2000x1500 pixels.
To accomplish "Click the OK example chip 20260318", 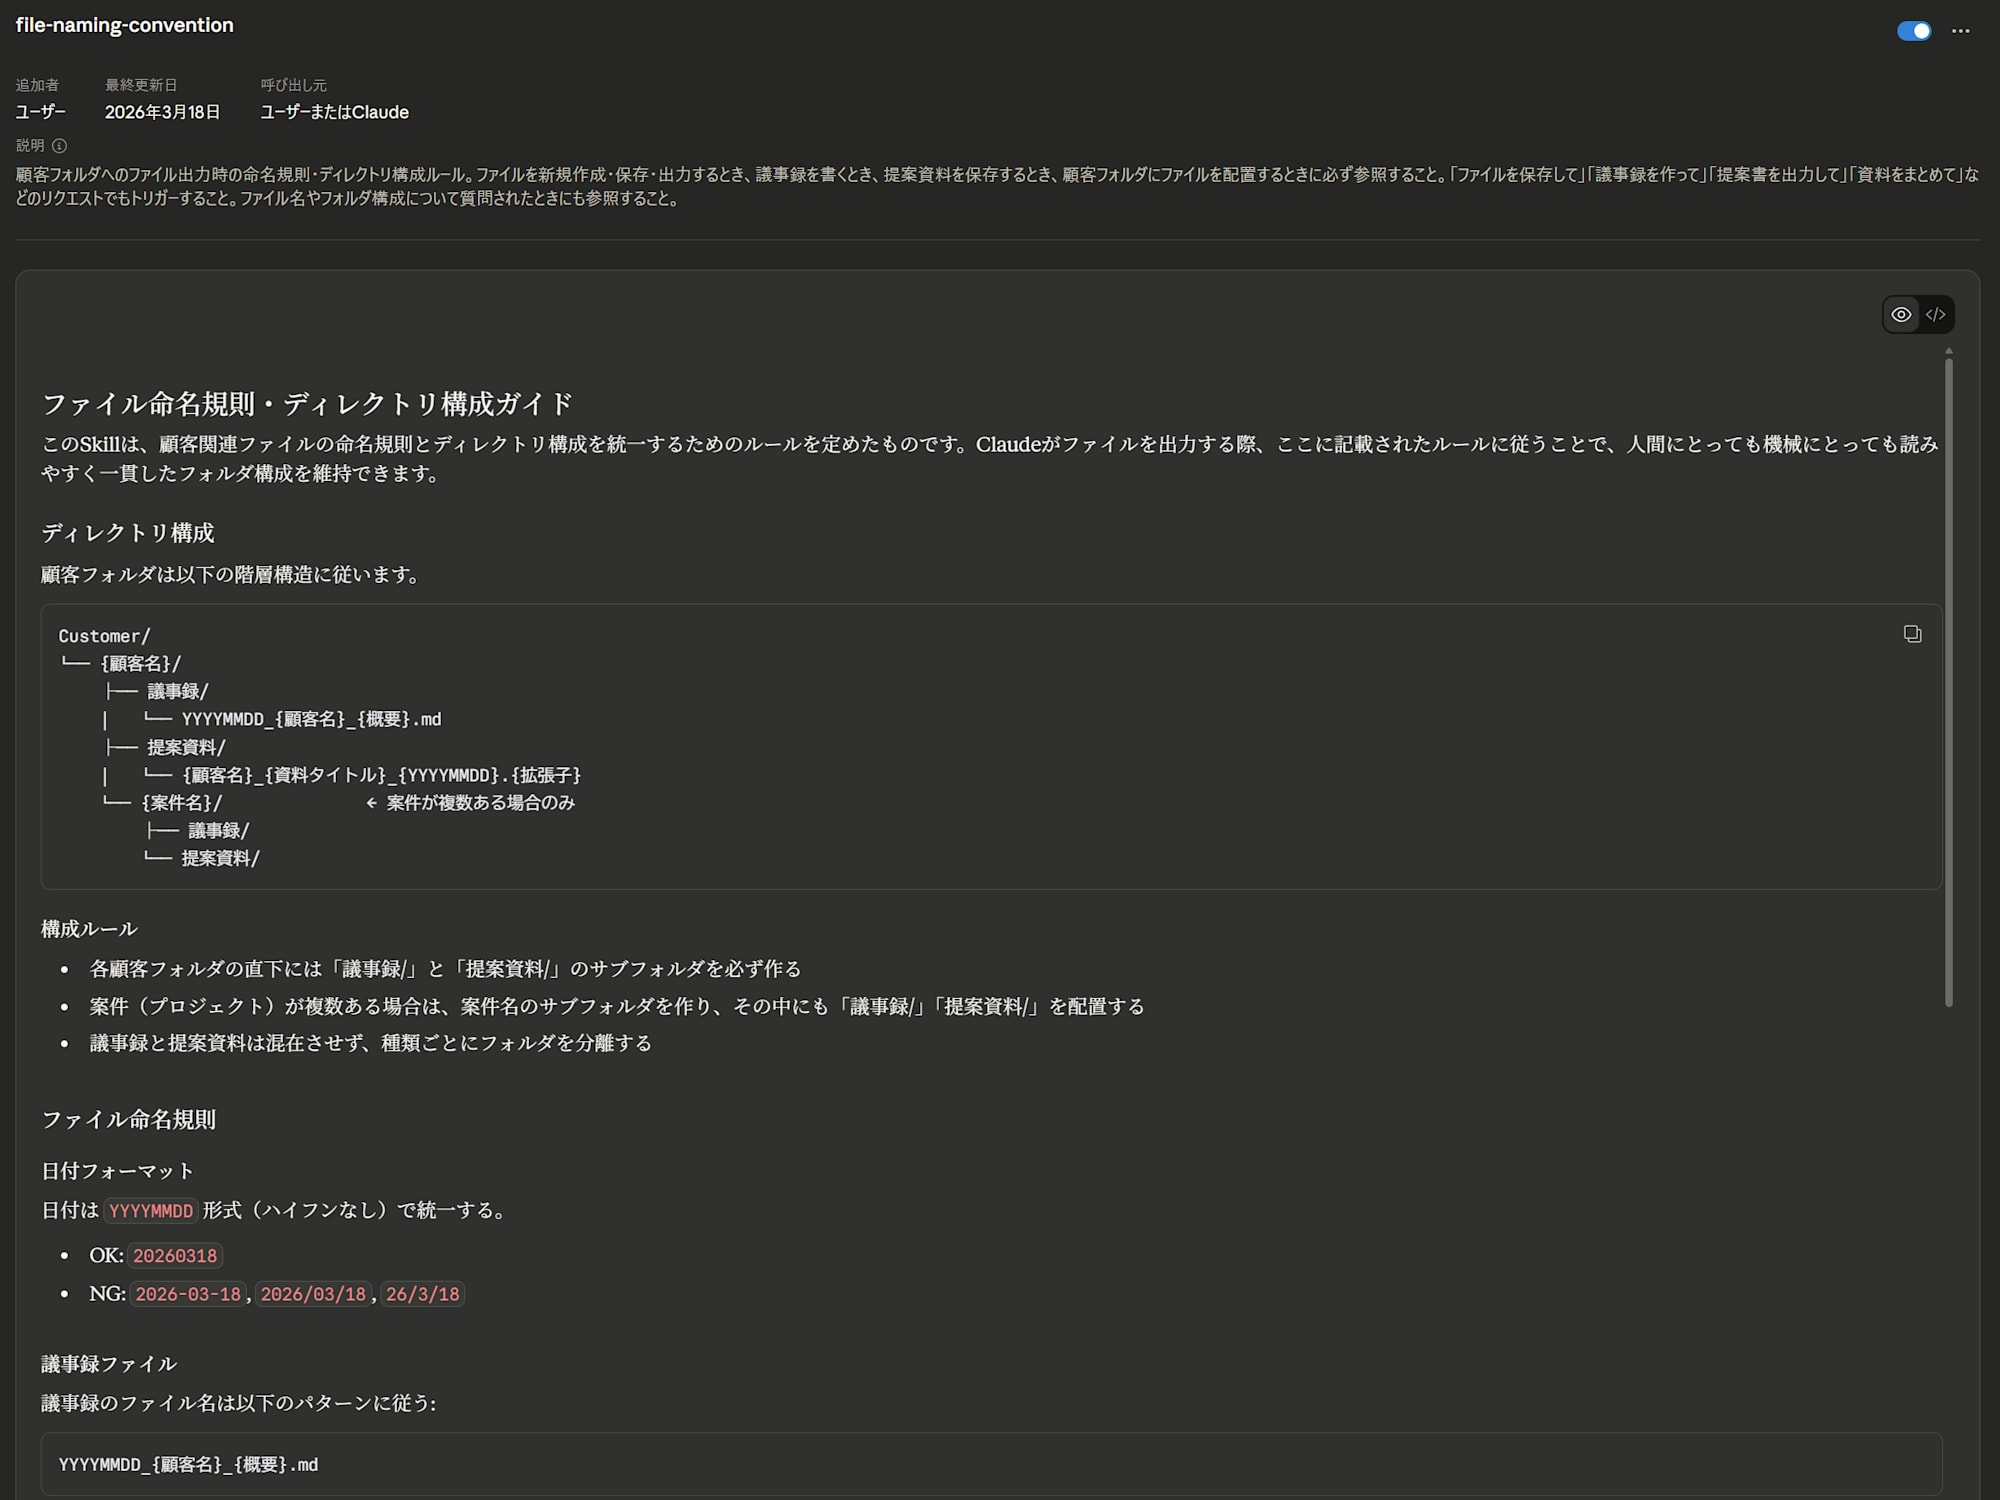I will [x=176, y=1255].
